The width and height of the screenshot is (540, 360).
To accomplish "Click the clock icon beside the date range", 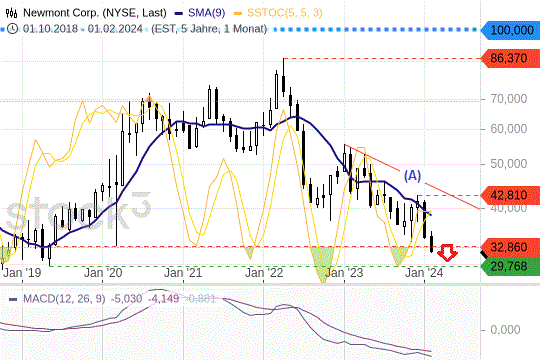I will pyautogui.click(x=12, y=29).
